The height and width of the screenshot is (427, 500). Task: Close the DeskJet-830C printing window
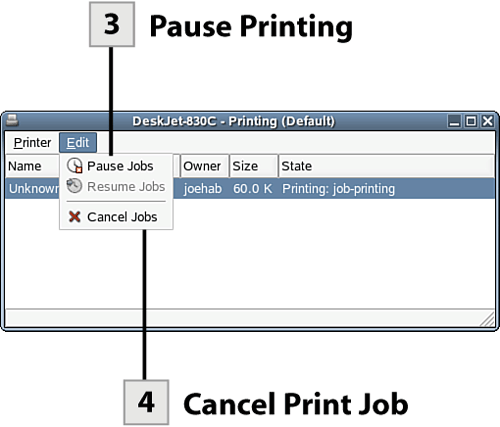pos(488,121)
